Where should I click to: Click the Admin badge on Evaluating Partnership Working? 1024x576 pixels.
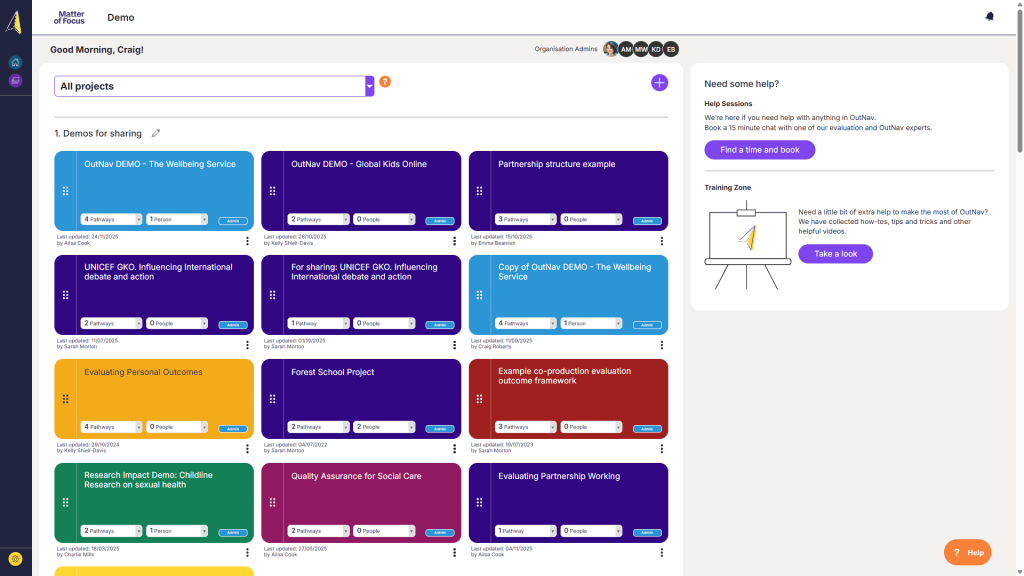(647, 532)
